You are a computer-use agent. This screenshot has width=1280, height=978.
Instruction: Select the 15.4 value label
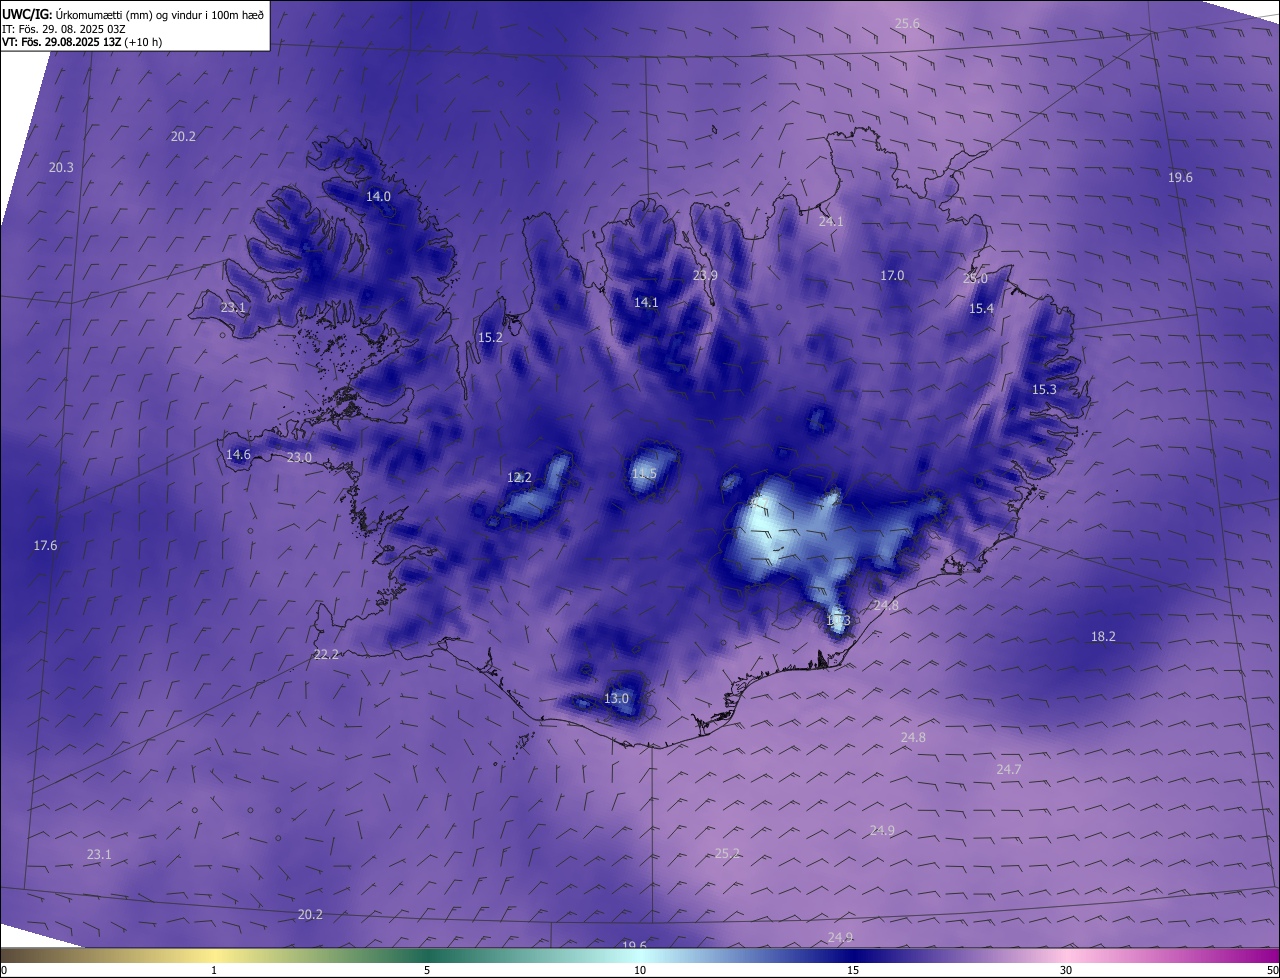[x=982, y=308]
